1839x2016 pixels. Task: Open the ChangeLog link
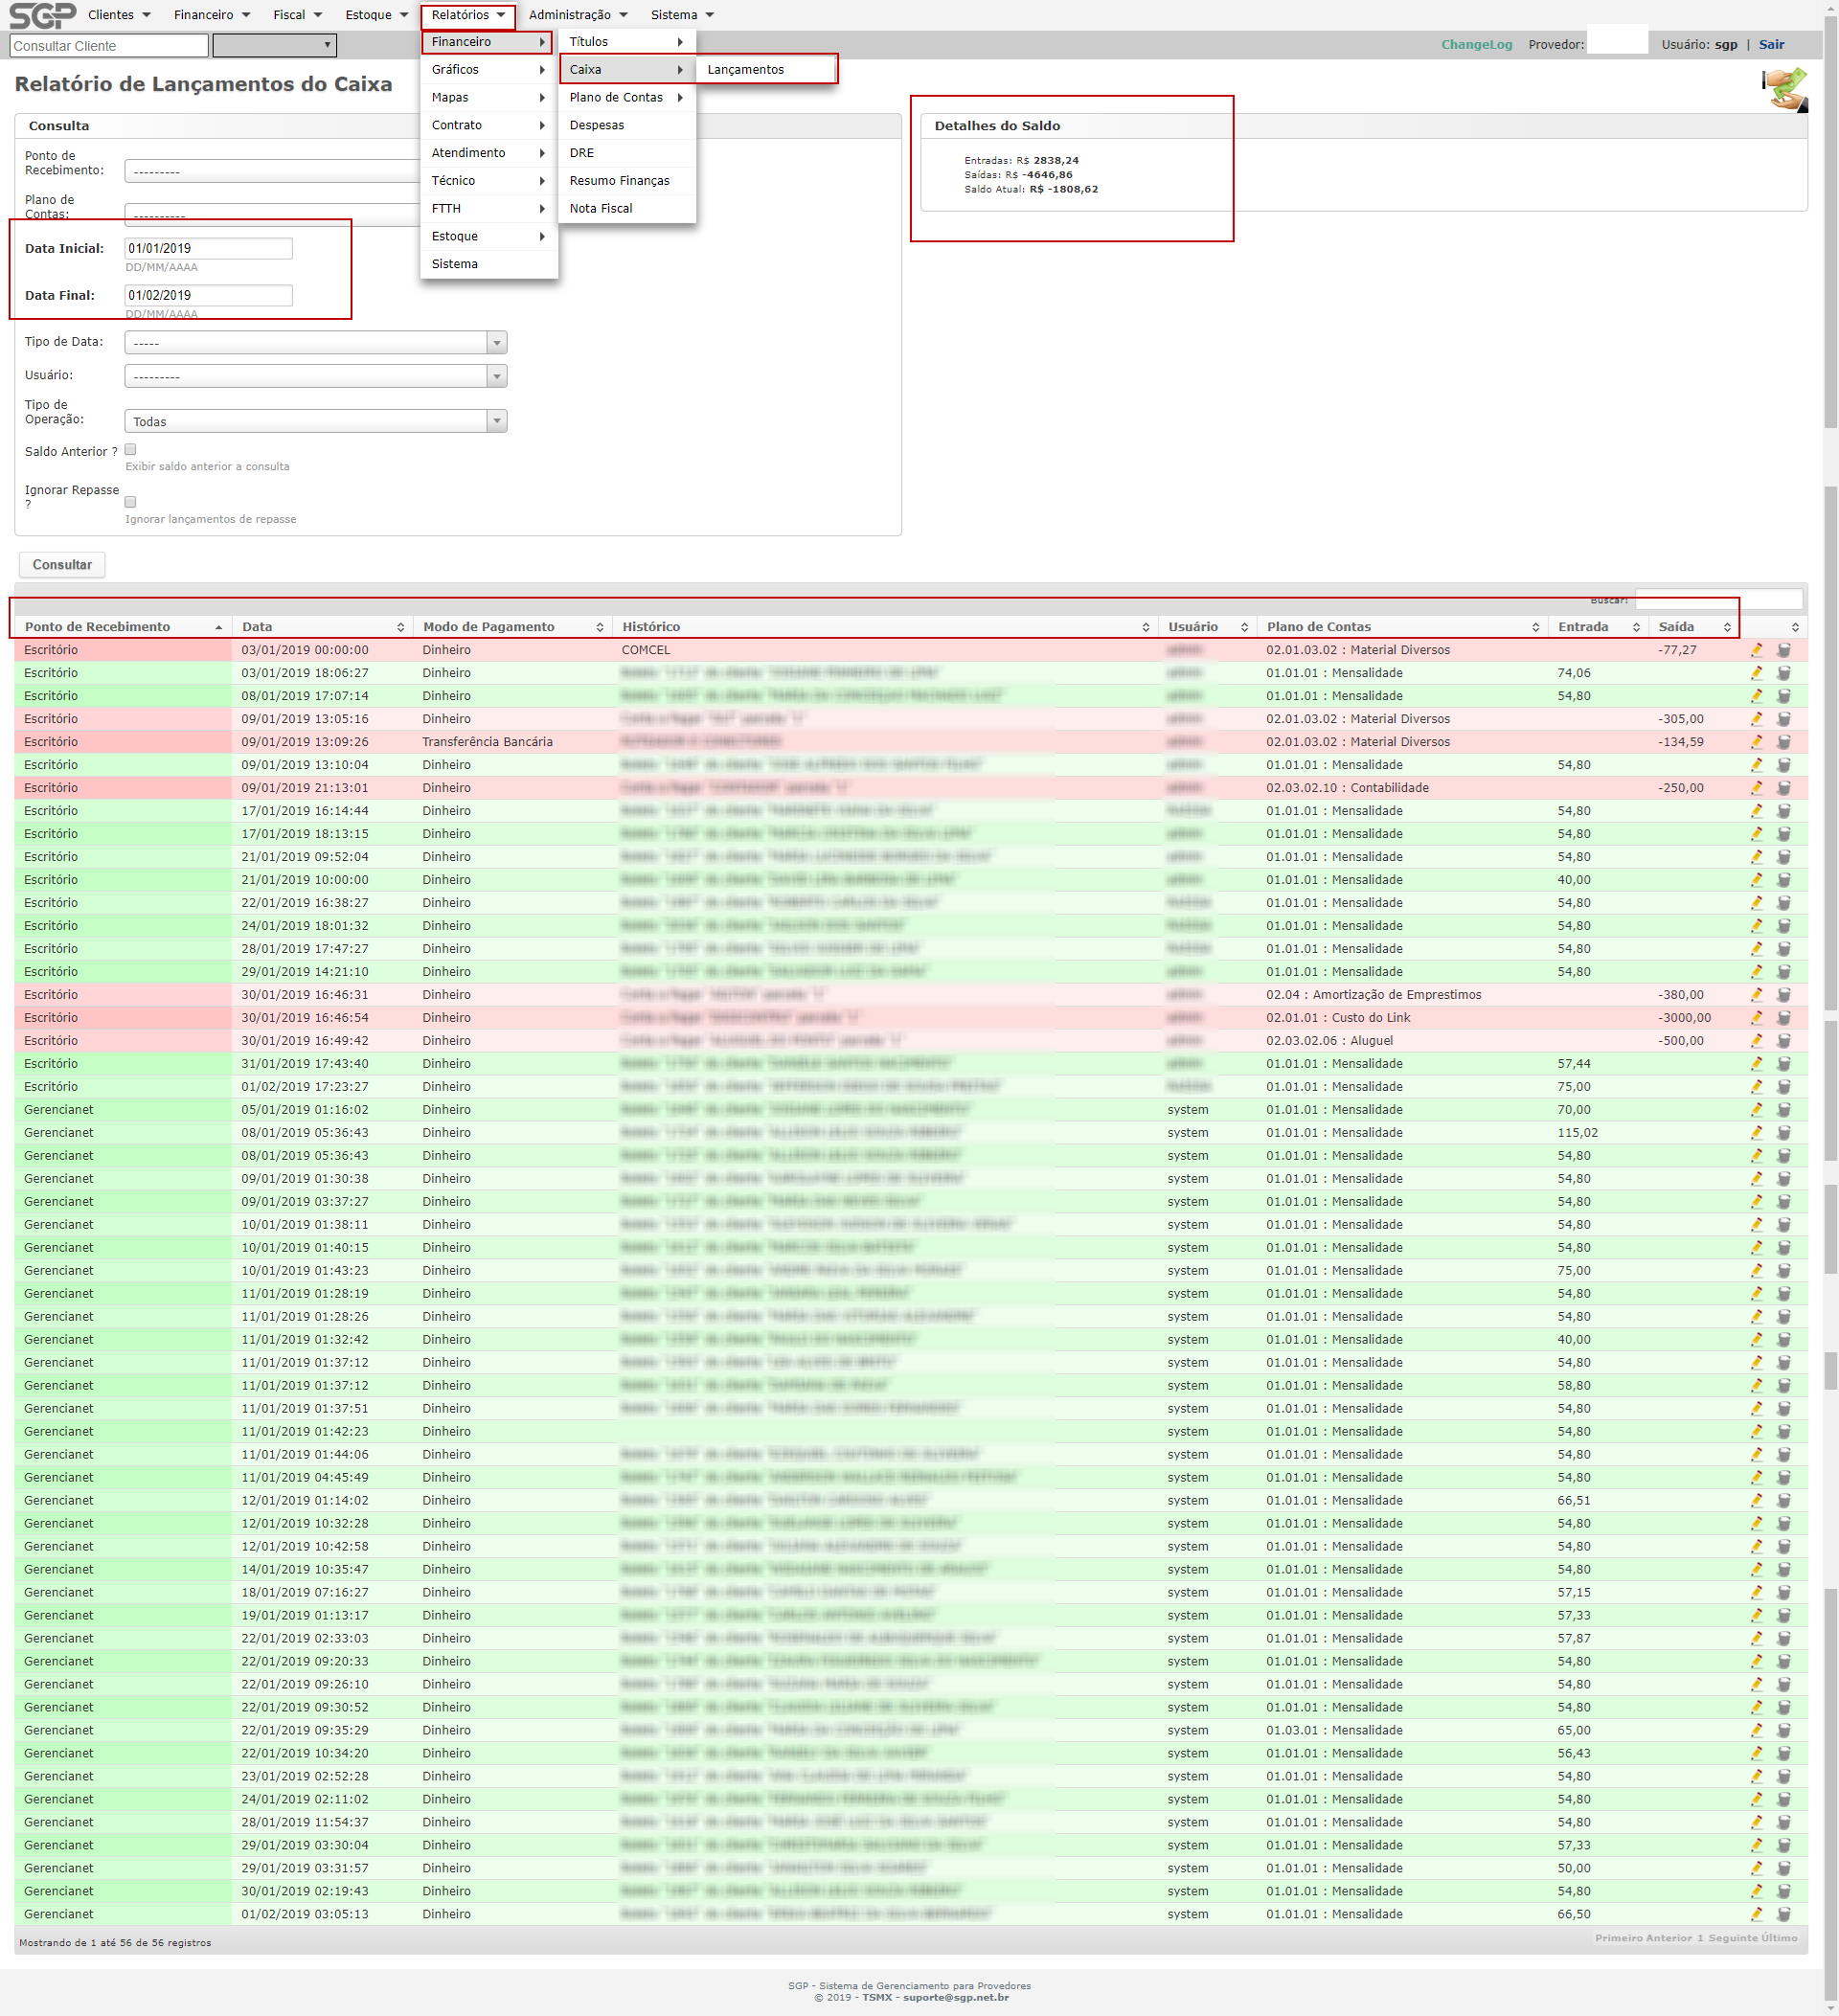pyautogui.click(x=1476, y=45)
